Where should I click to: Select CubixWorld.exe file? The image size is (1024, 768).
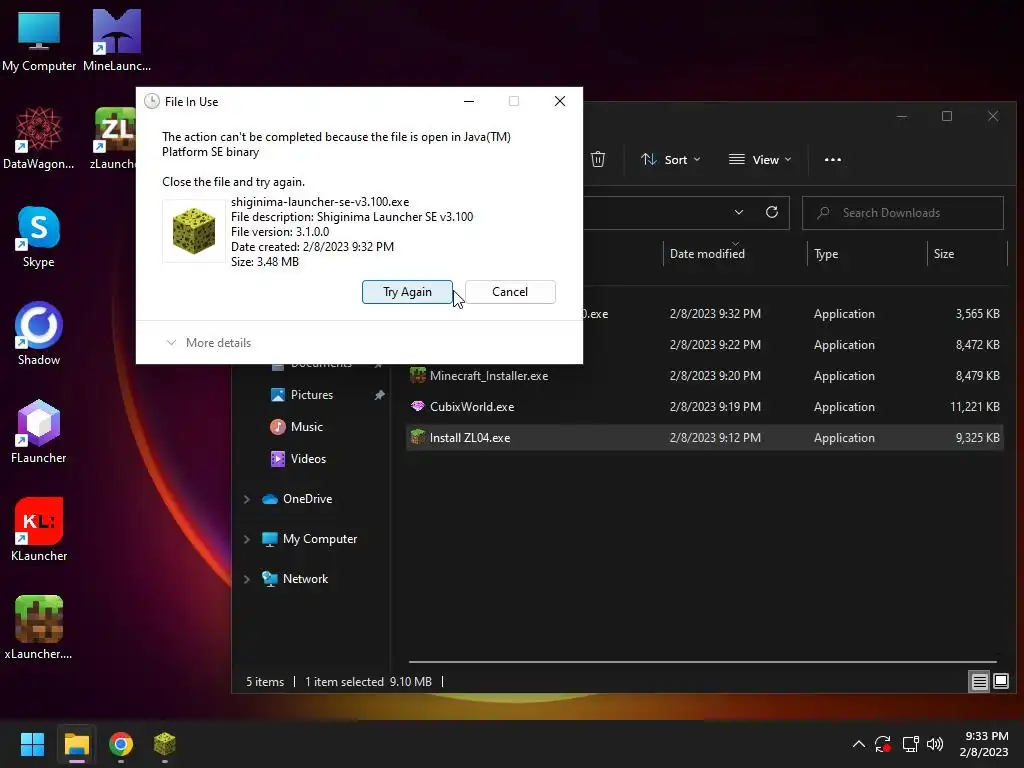coord(705,407)
